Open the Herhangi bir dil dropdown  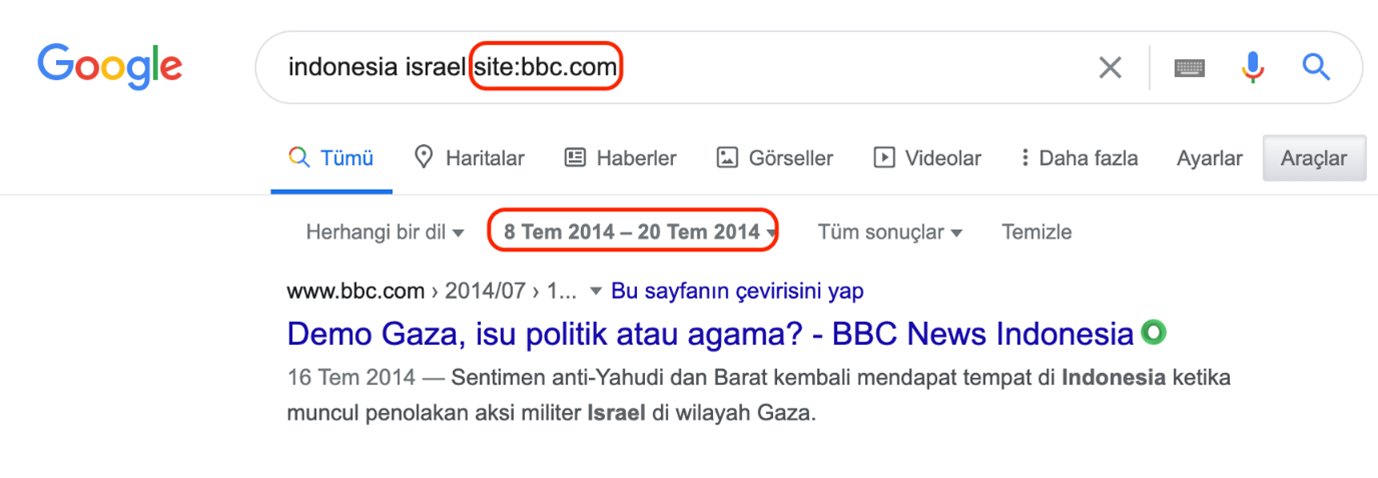385,232
